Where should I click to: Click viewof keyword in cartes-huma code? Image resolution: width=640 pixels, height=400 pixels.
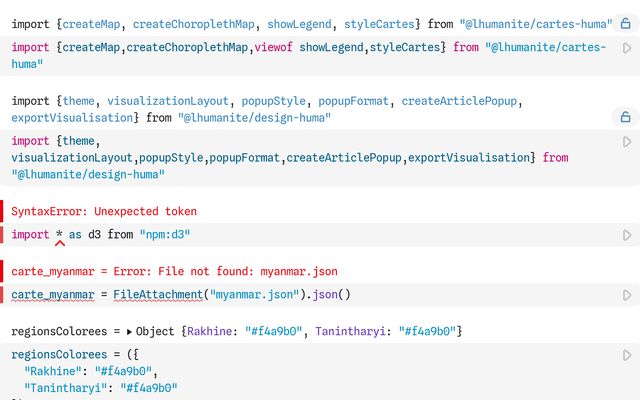point(273,47)
